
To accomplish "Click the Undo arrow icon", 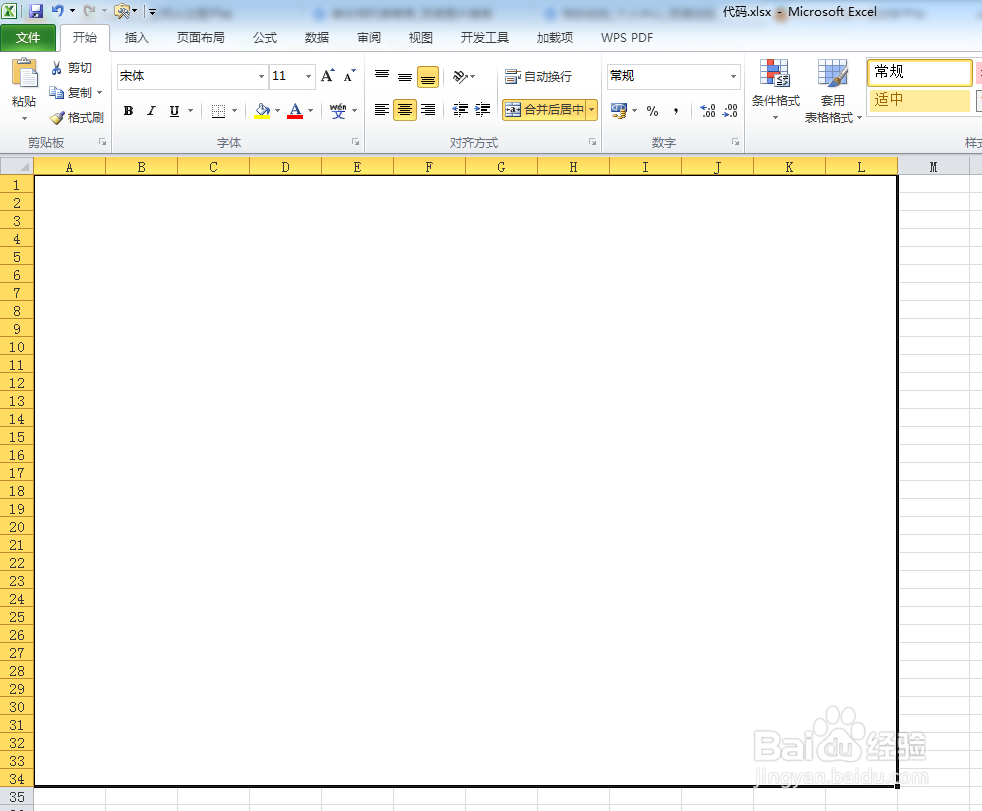I will pyautogui.click(x=57, y=11).
